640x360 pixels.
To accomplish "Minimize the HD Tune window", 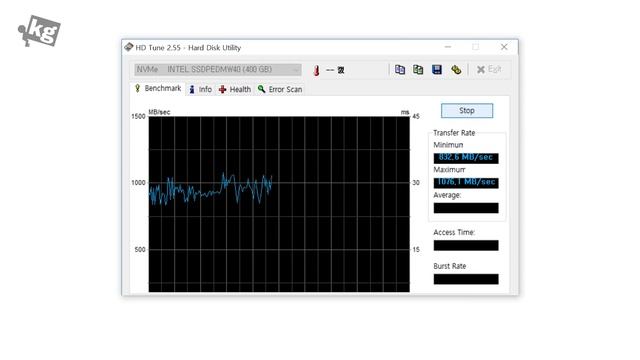I will tap(448, 47).
